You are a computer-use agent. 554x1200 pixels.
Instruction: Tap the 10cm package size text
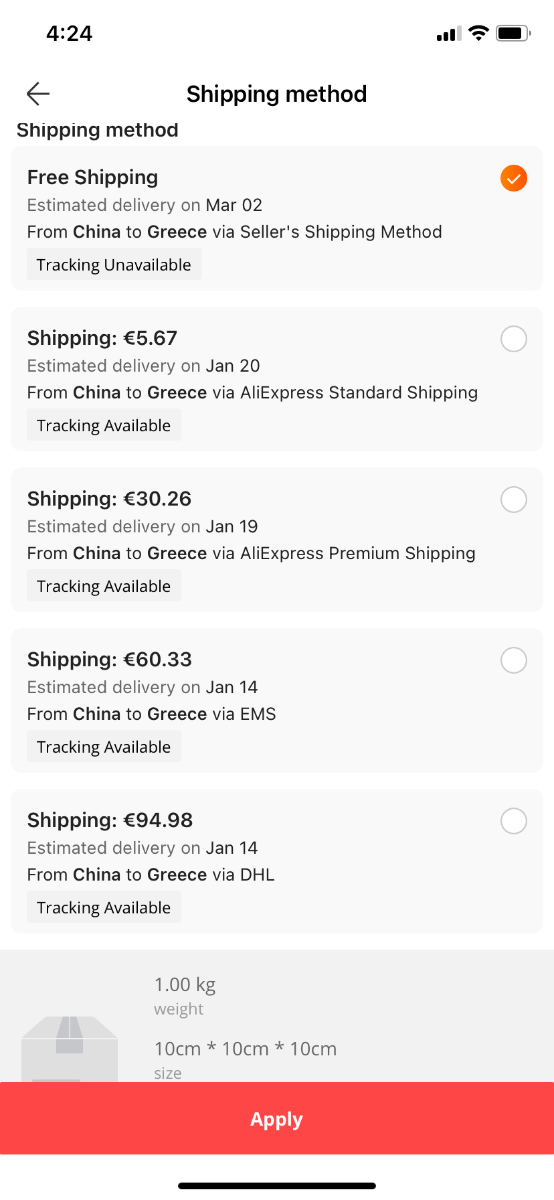pos(245,1049)
